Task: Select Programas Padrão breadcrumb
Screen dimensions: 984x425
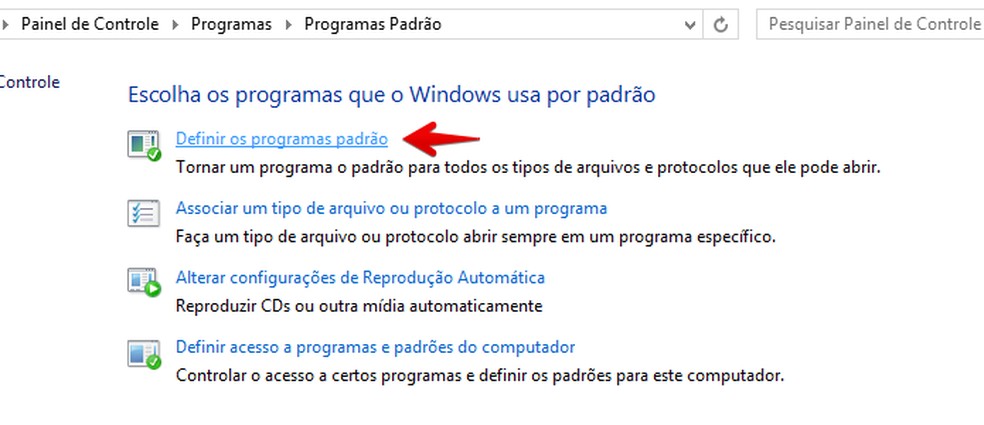Action: coord(373,24)
